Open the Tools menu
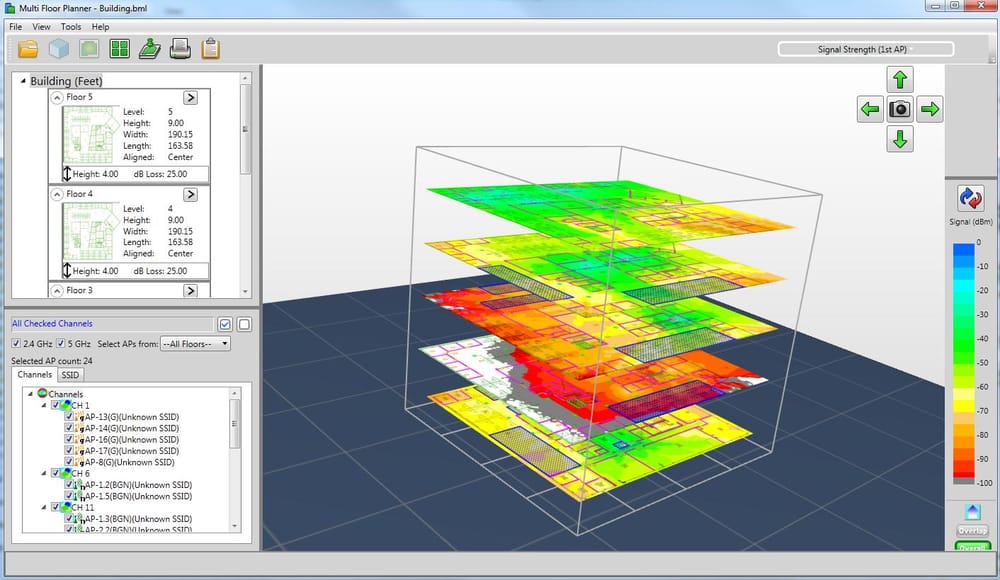Screen dimensions: 1000x580 (x=71, y=27)
